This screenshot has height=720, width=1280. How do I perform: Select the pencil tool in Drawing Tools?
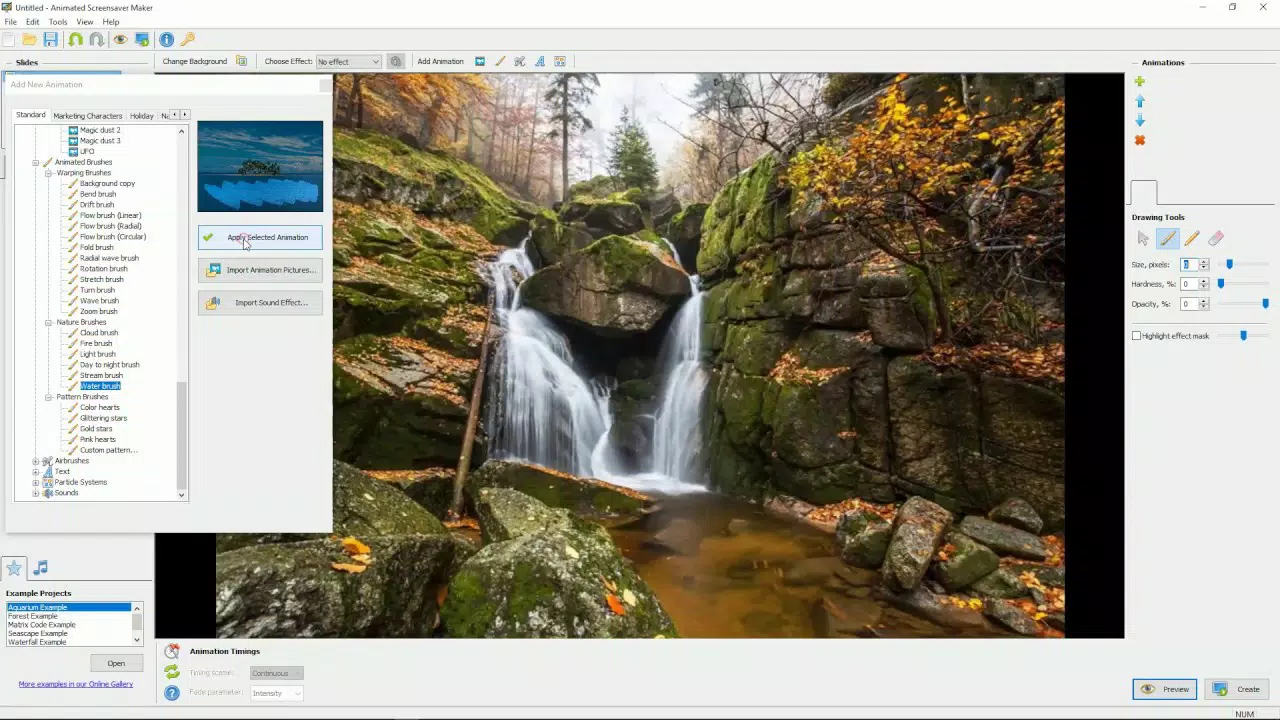tap(1192, 238)
